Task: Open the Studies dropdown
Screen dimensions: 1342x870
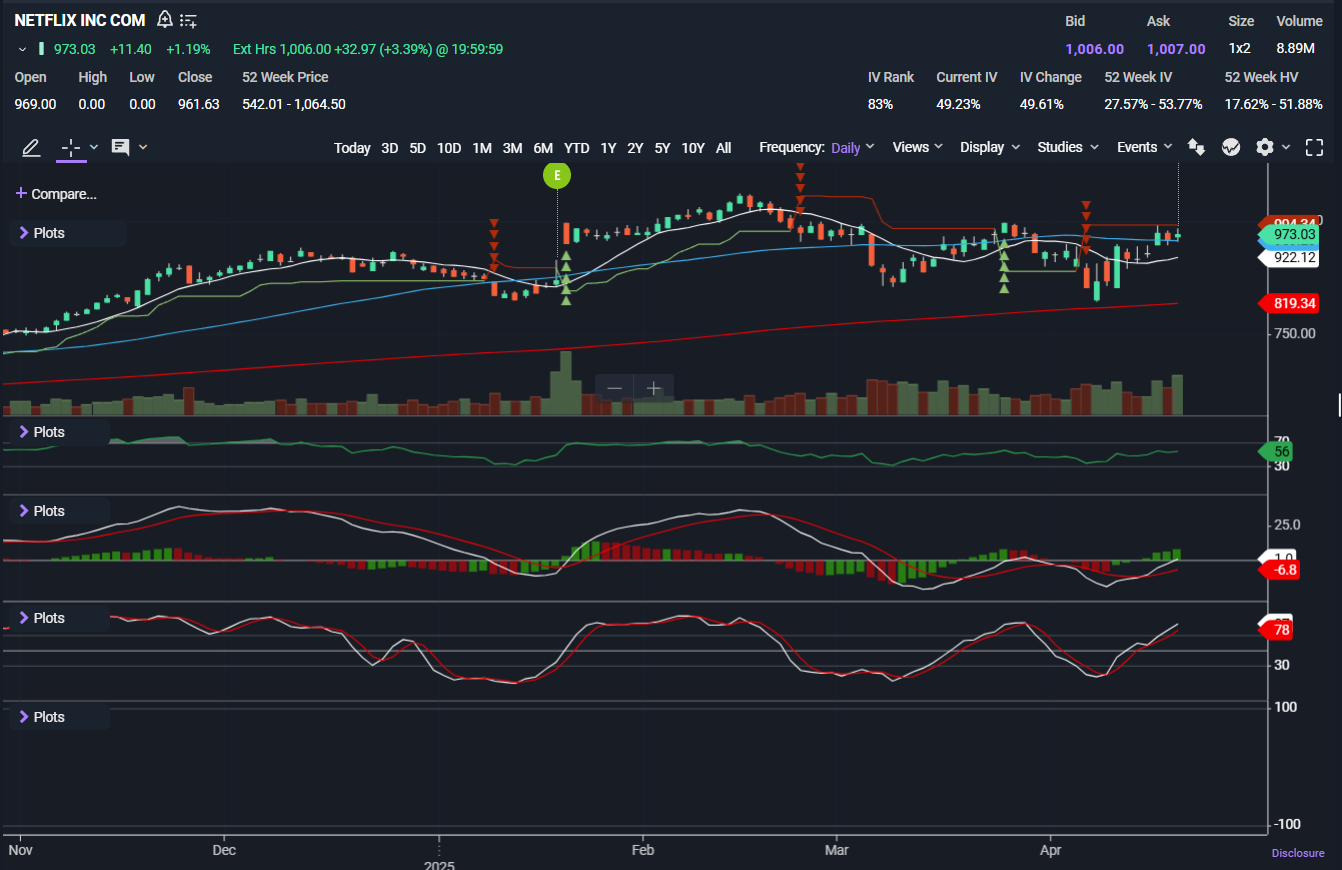Action: click(x=1069, y=147)
